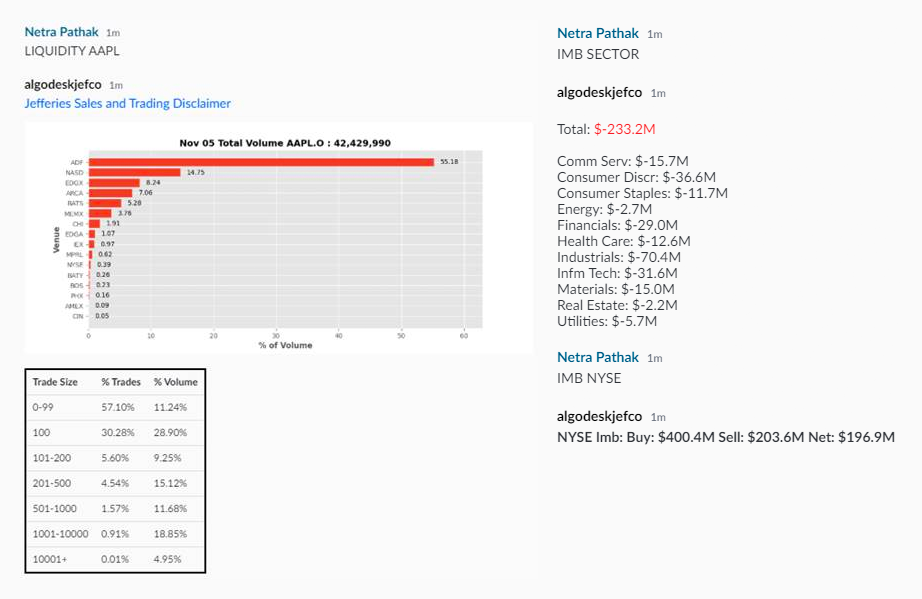Click the red Total $-233.2M value

click(624, 129)
